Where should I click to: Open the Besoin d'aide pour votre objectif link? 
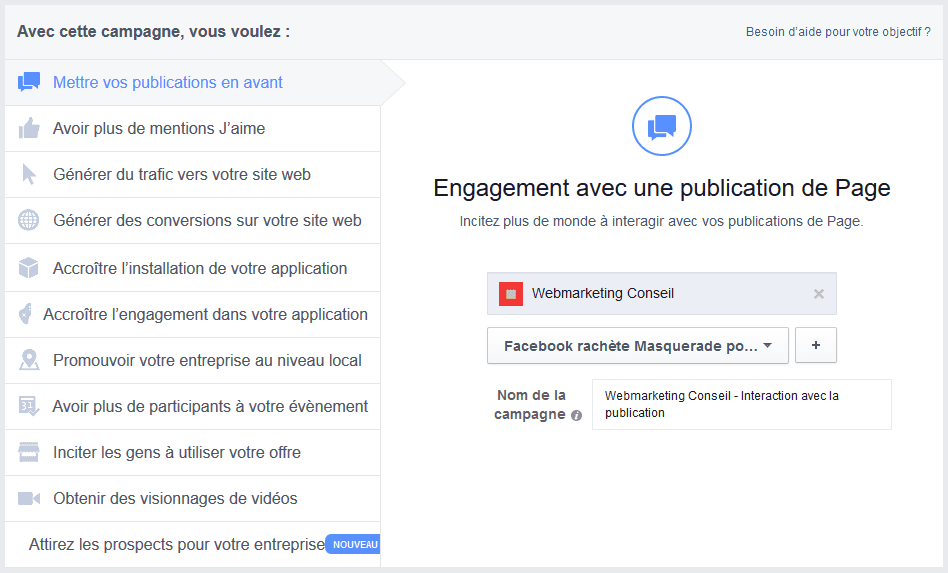click(x=838, y=32)
